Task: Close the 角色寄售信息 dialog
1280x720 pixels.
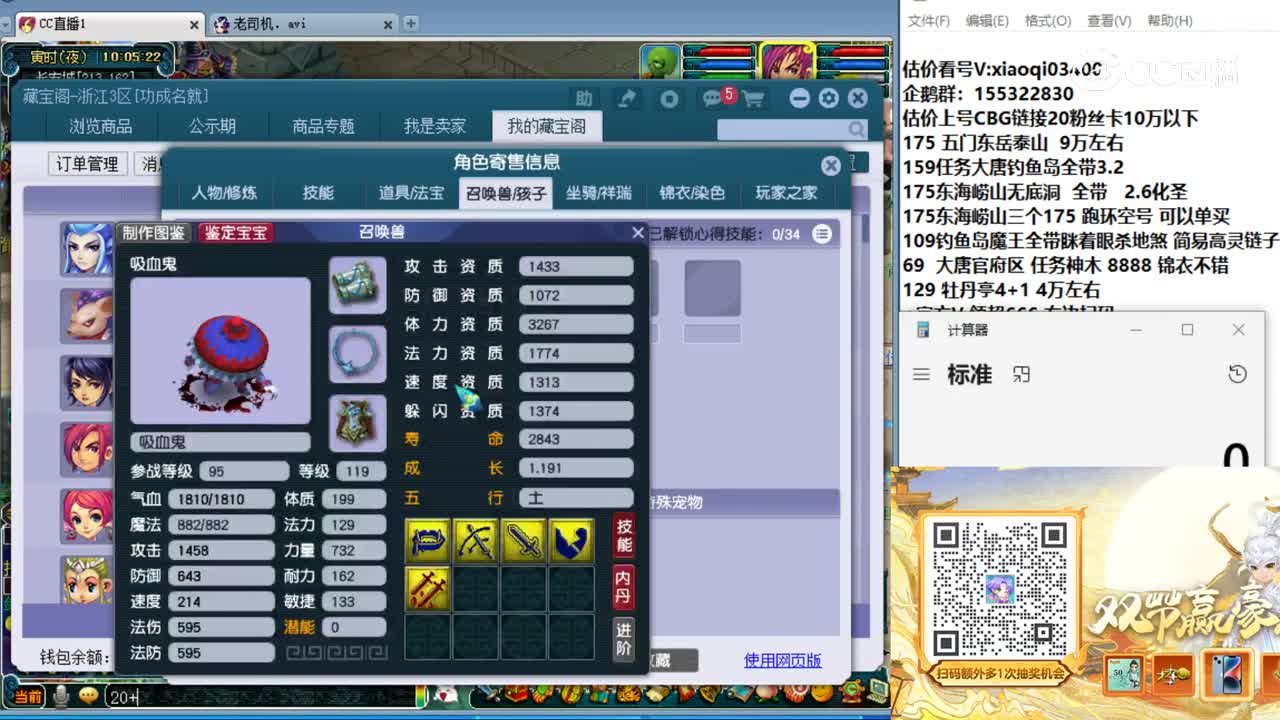Action: click(x=831, y=165)
